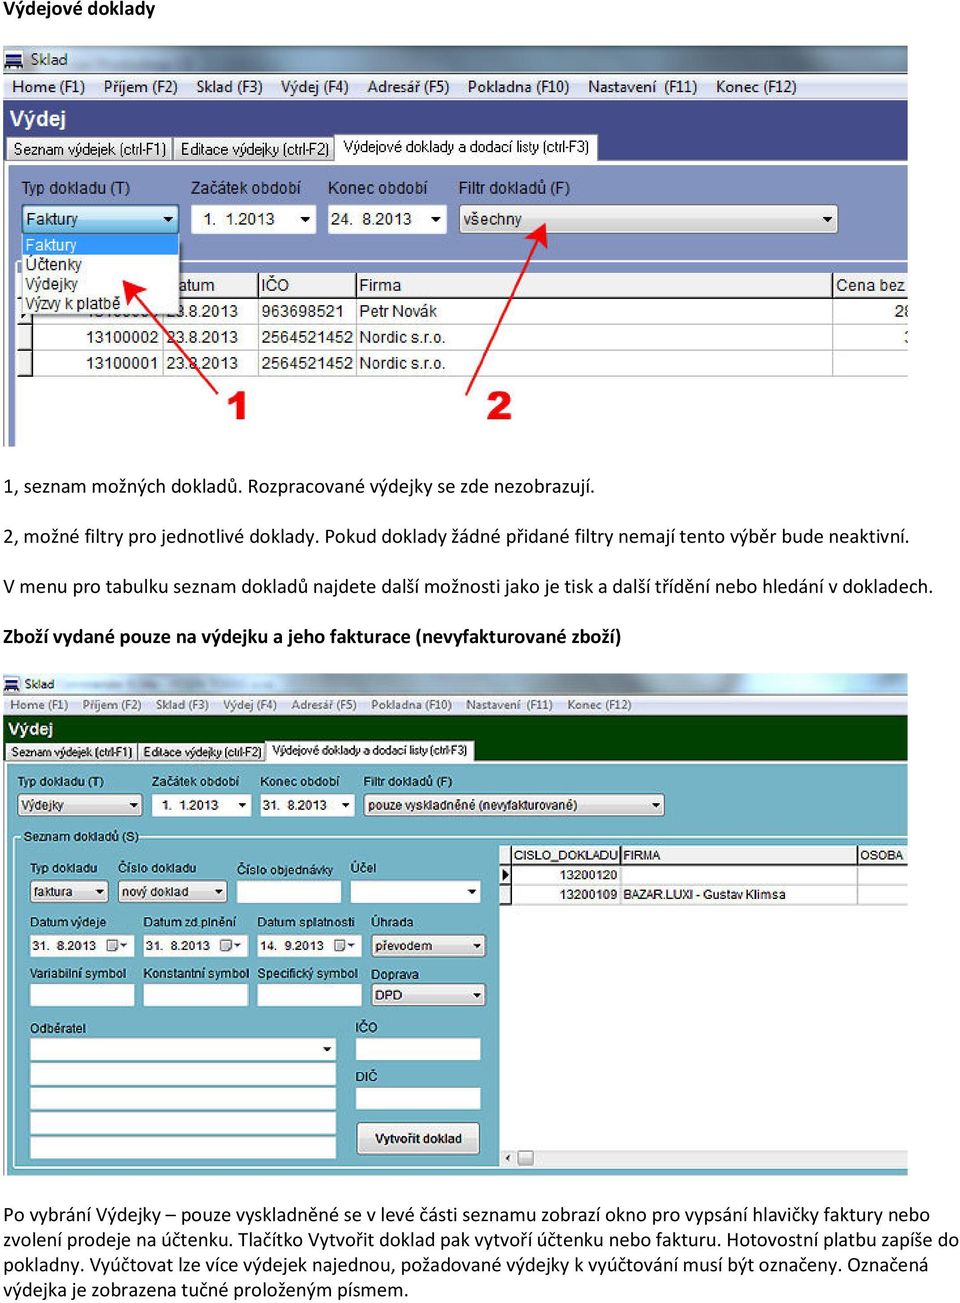Image resolution: width=960 pixels, height=1303 pixels.
Task: Open Výdej (F4) menu in blue window
Action: [314, 87]
